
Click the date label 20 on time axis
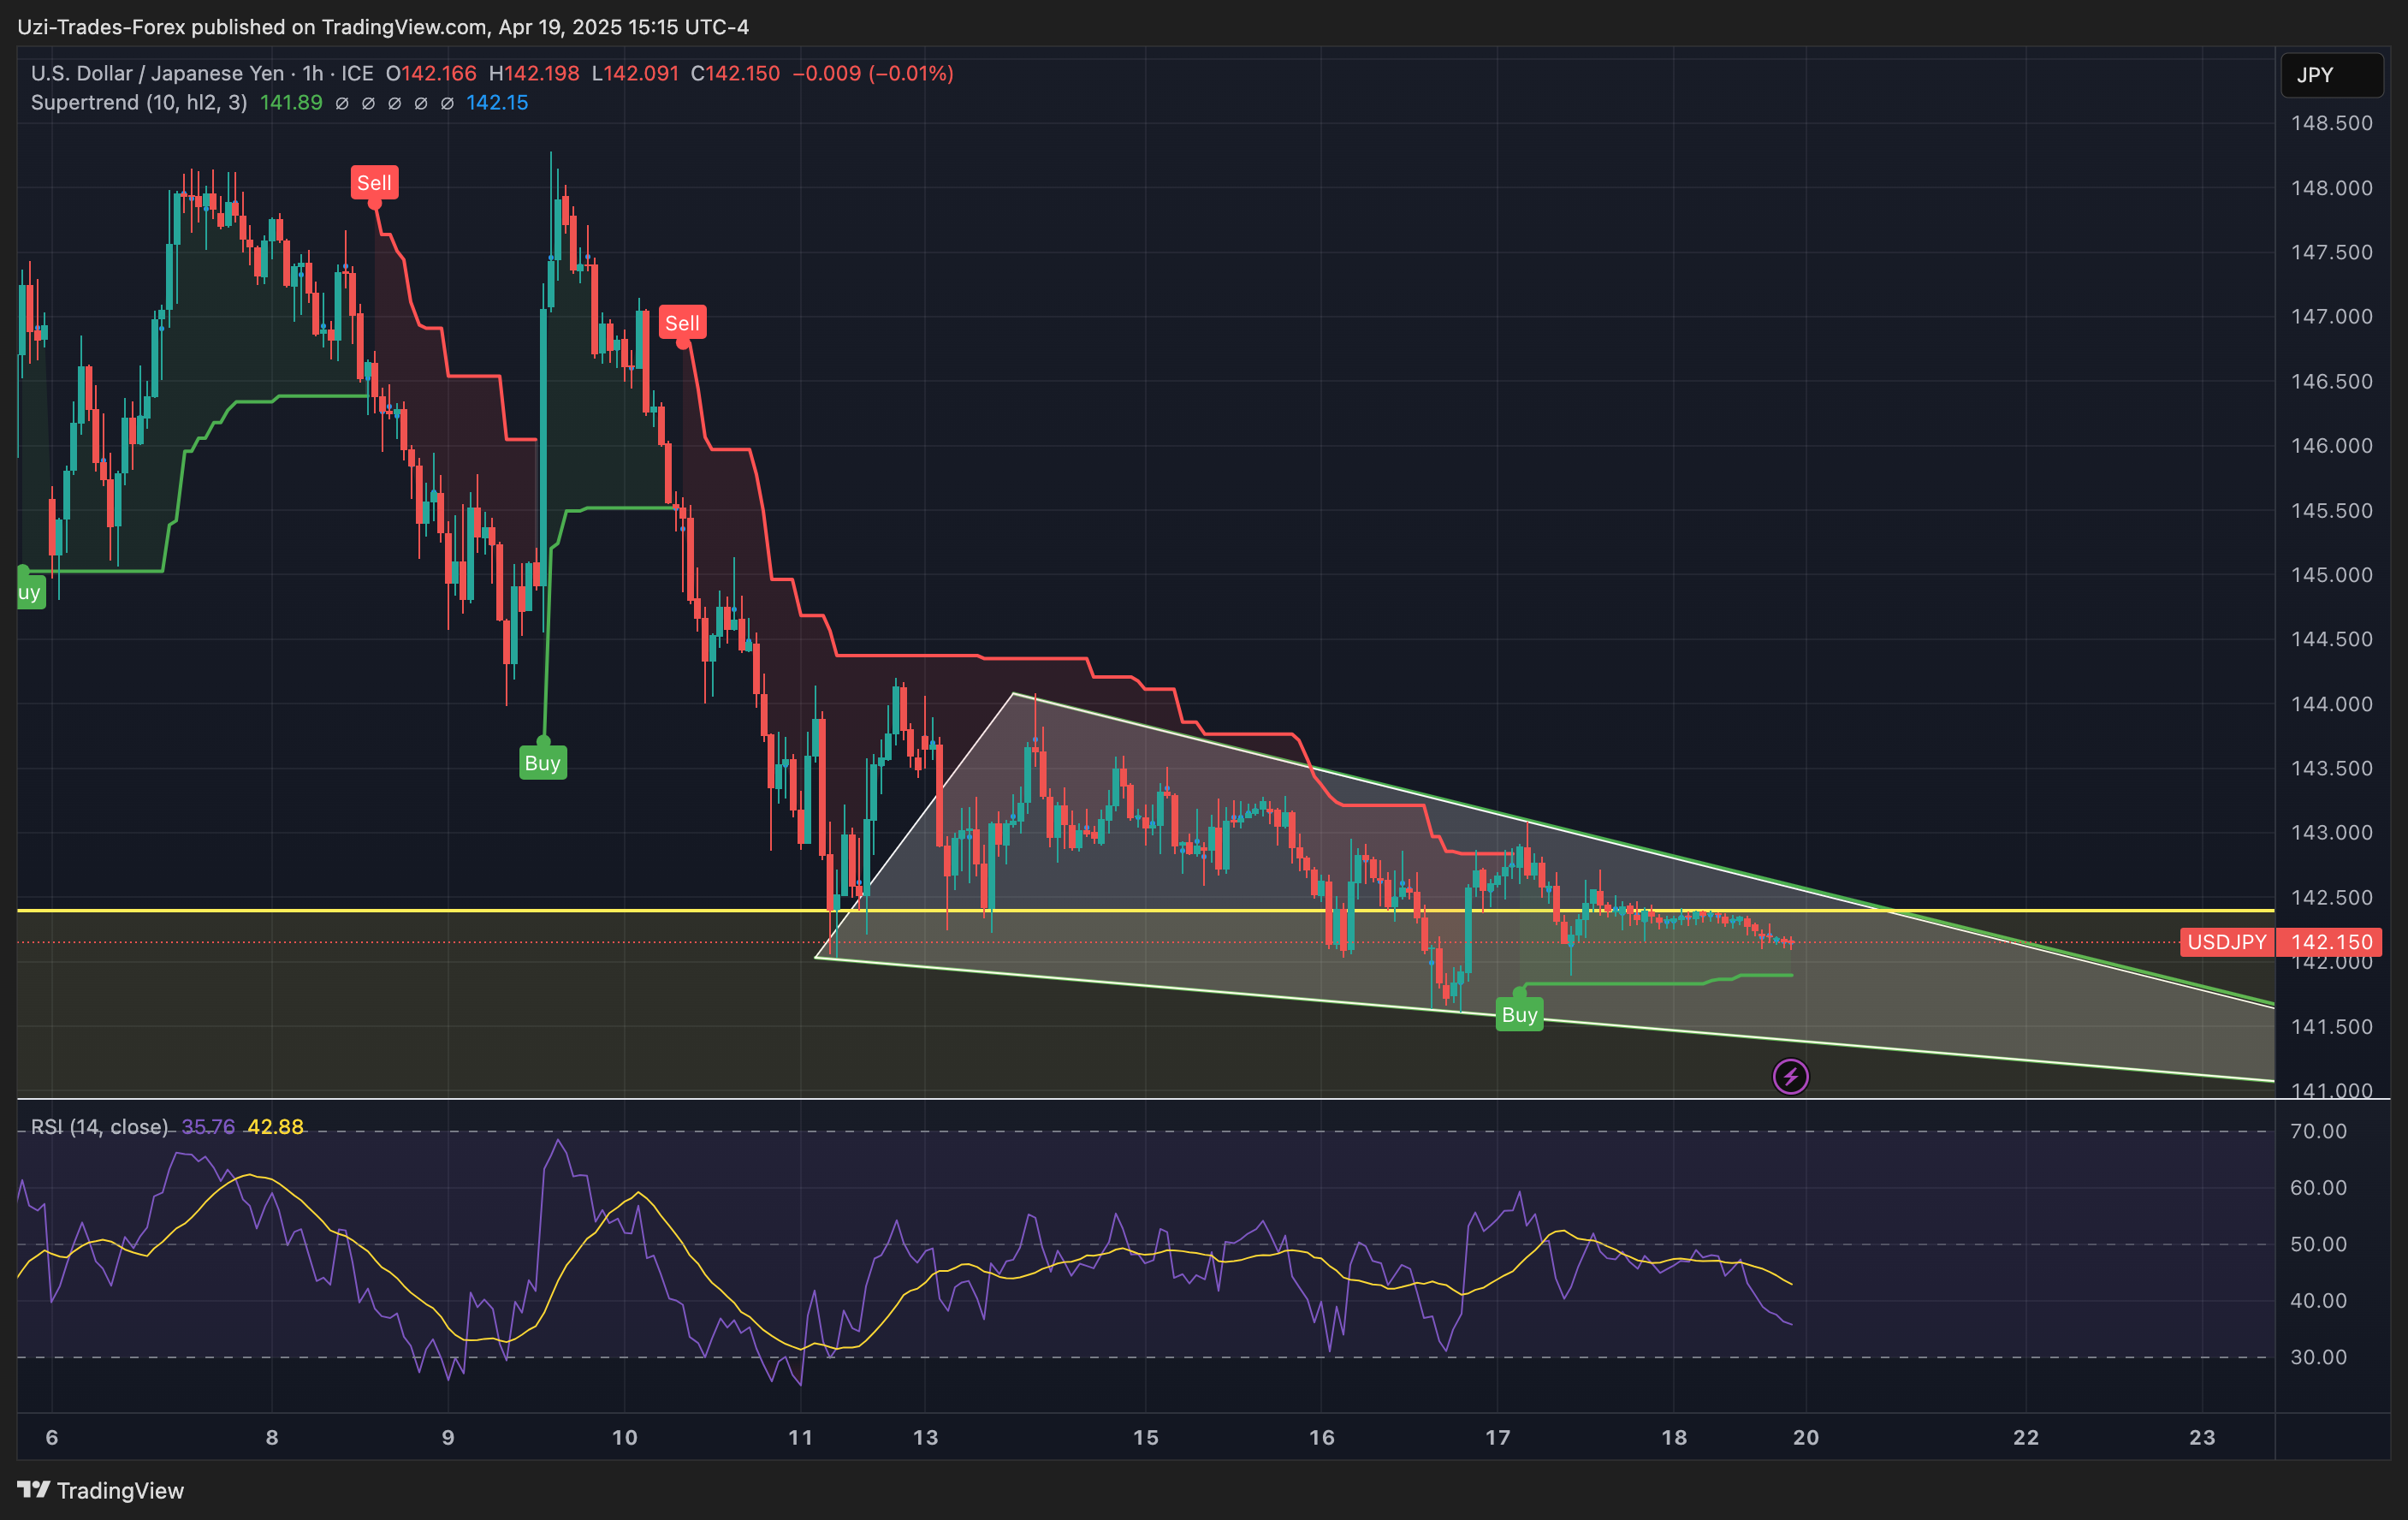[1805, 1437]
